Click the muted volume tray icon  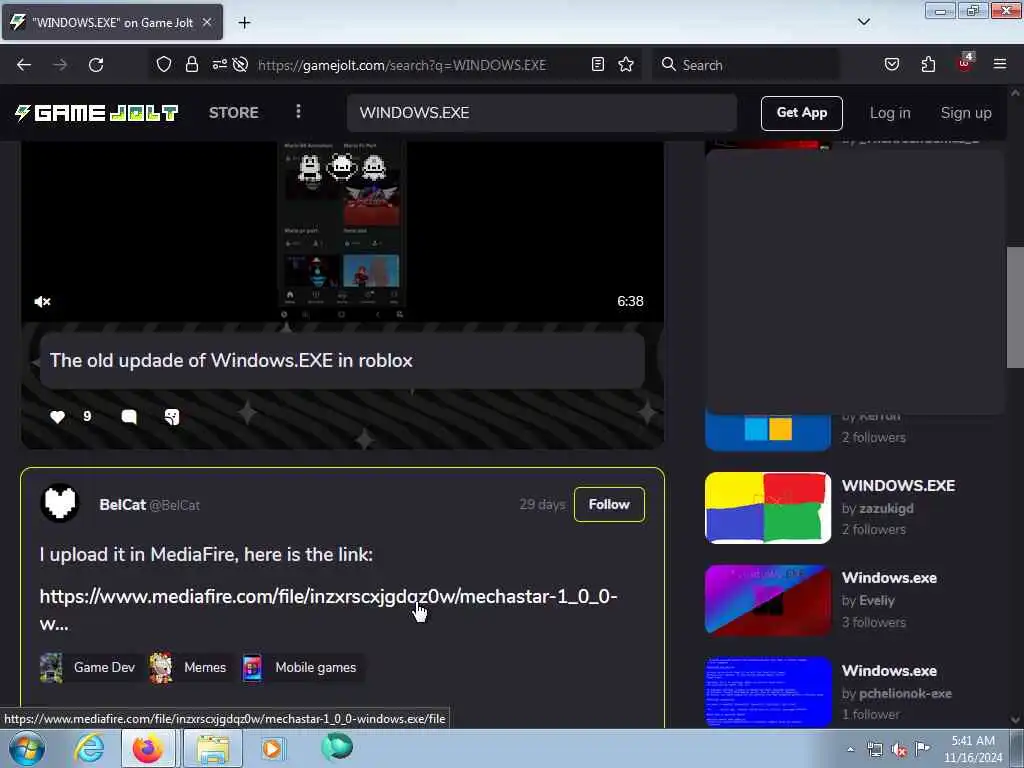click(x=899, y=749)
